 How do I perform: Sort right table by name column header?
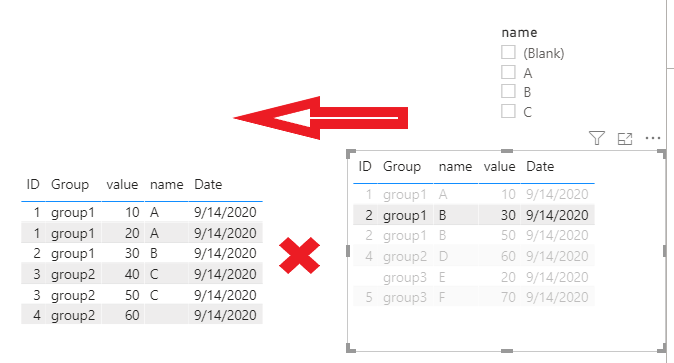[455, 166]
